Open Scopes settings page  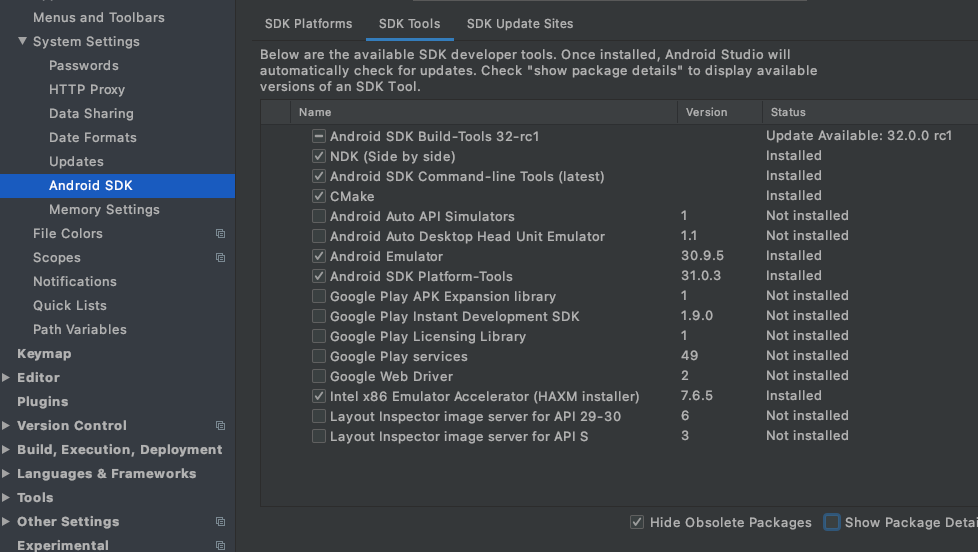tap(57, 258)
